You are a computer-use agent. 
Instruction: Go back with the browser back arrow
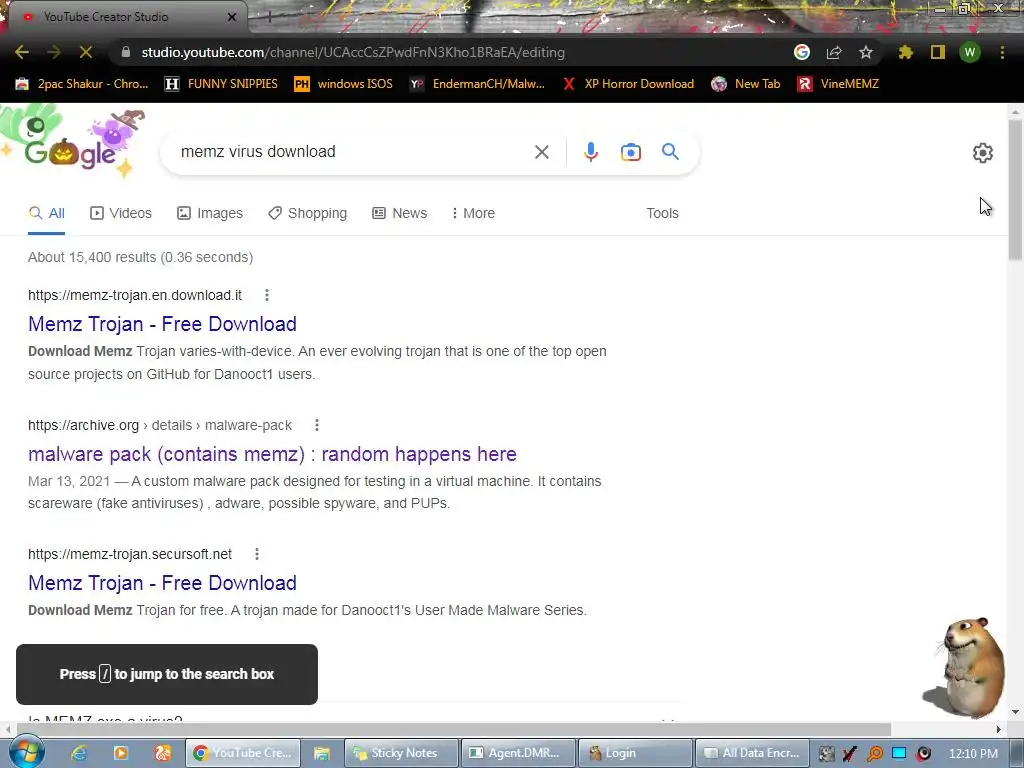(22, 52)
